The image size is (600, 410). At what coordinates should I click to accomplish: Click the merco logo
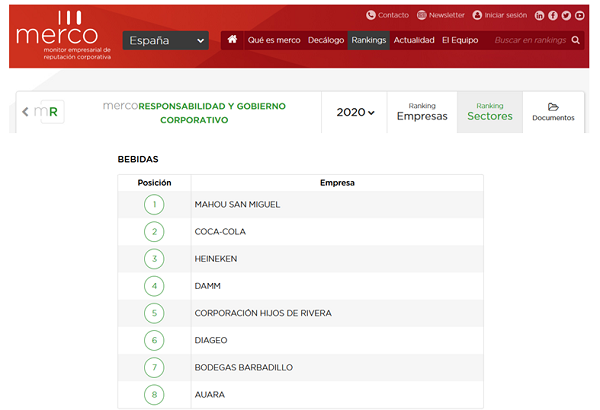coord(64,35)
